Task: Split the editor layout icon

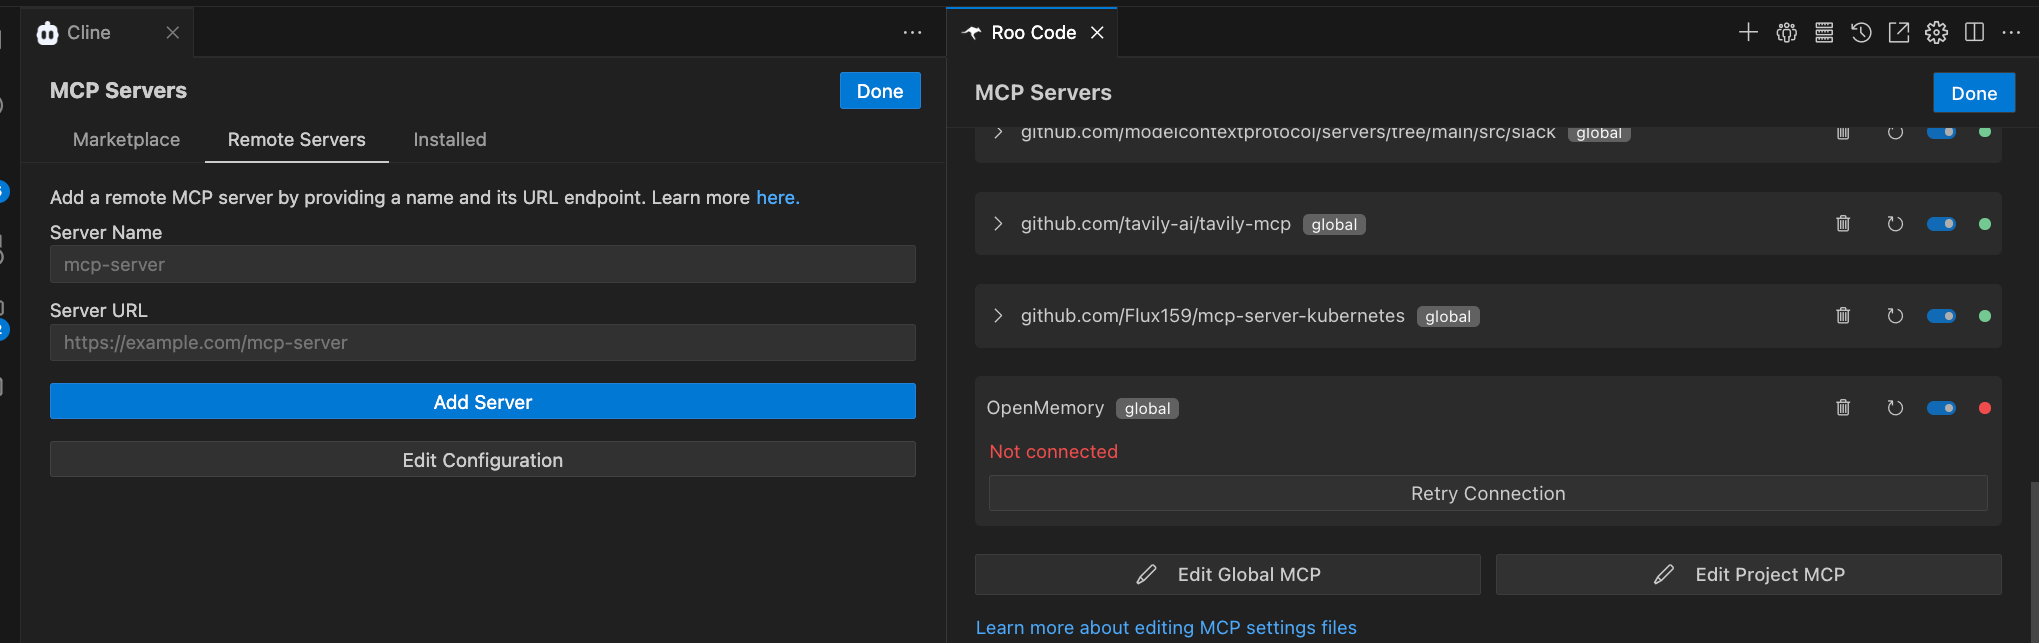Action: click(x=1974, y=32)
